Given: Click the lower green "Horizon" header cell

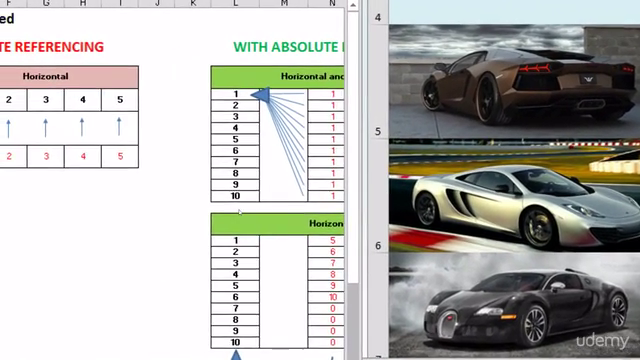Looking at the screenshot, I should 278,224.
